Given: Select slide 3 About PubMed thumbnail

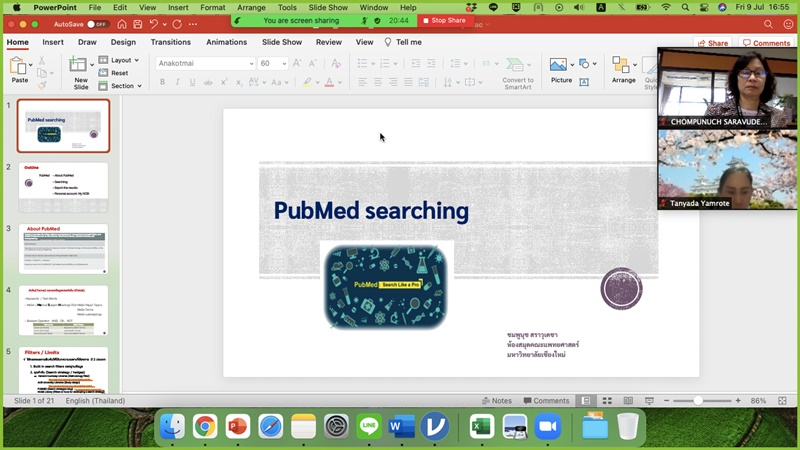Looking at the screenshot, I should click(x=63, y=248).
